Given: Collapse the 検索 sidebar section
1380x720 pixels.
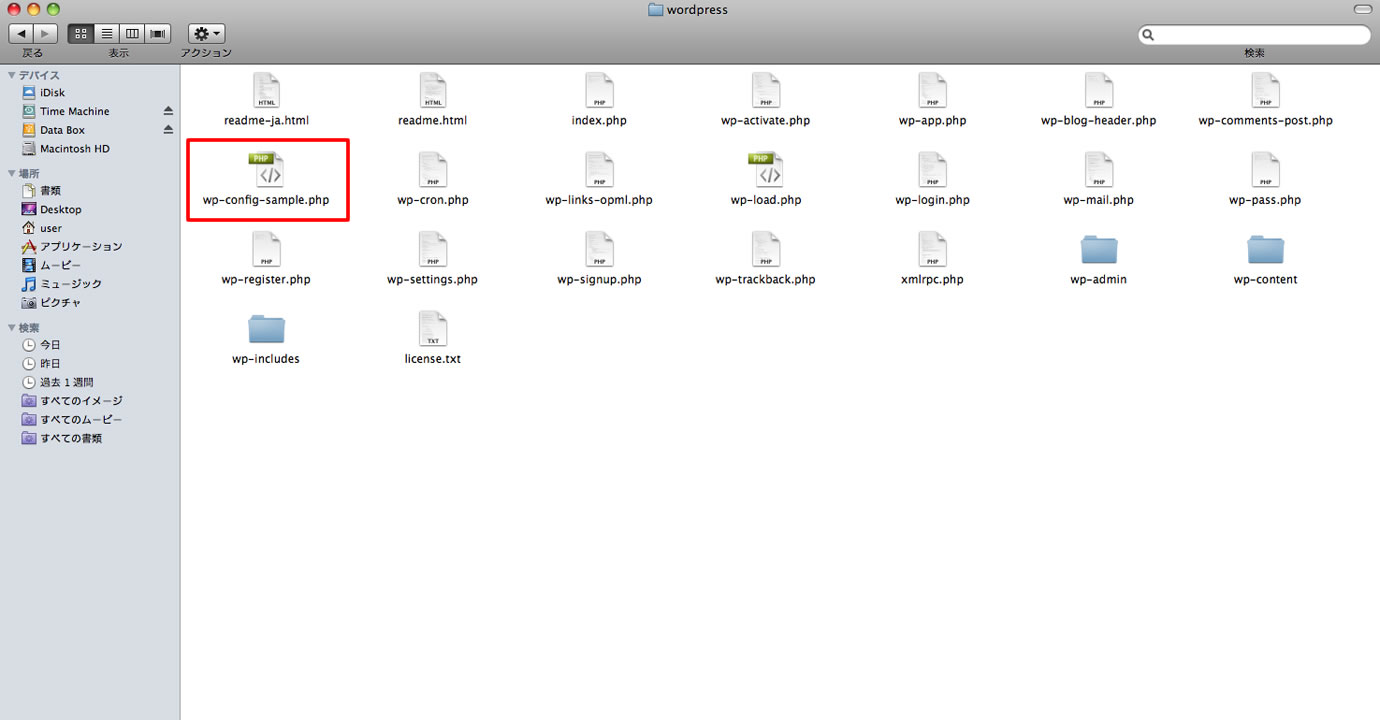Looking at the screenshot, I should [x=12, y=328].
